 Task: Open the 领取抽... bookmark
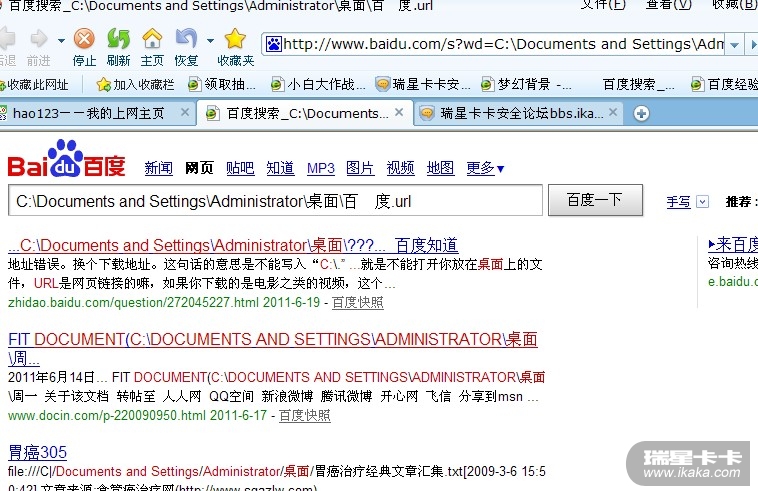[x=222, y=85]
